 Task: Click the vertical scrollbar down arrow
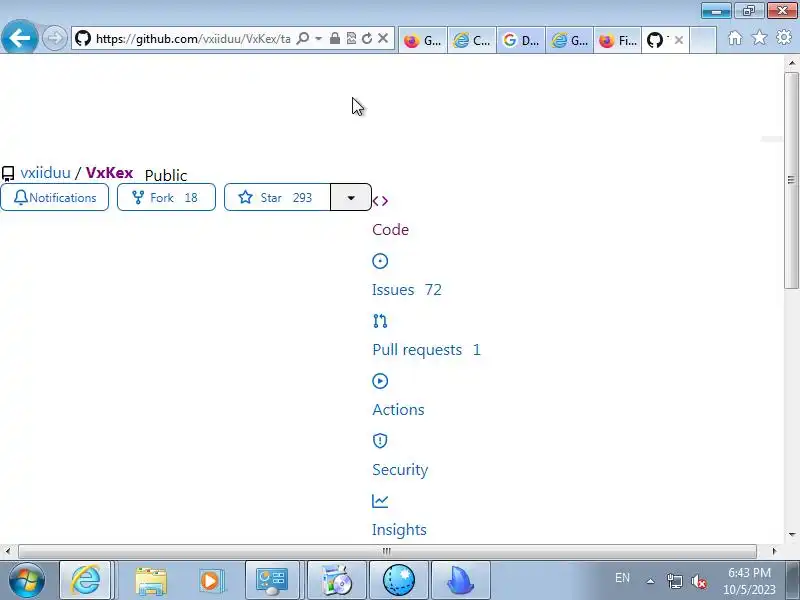point(792,535)
